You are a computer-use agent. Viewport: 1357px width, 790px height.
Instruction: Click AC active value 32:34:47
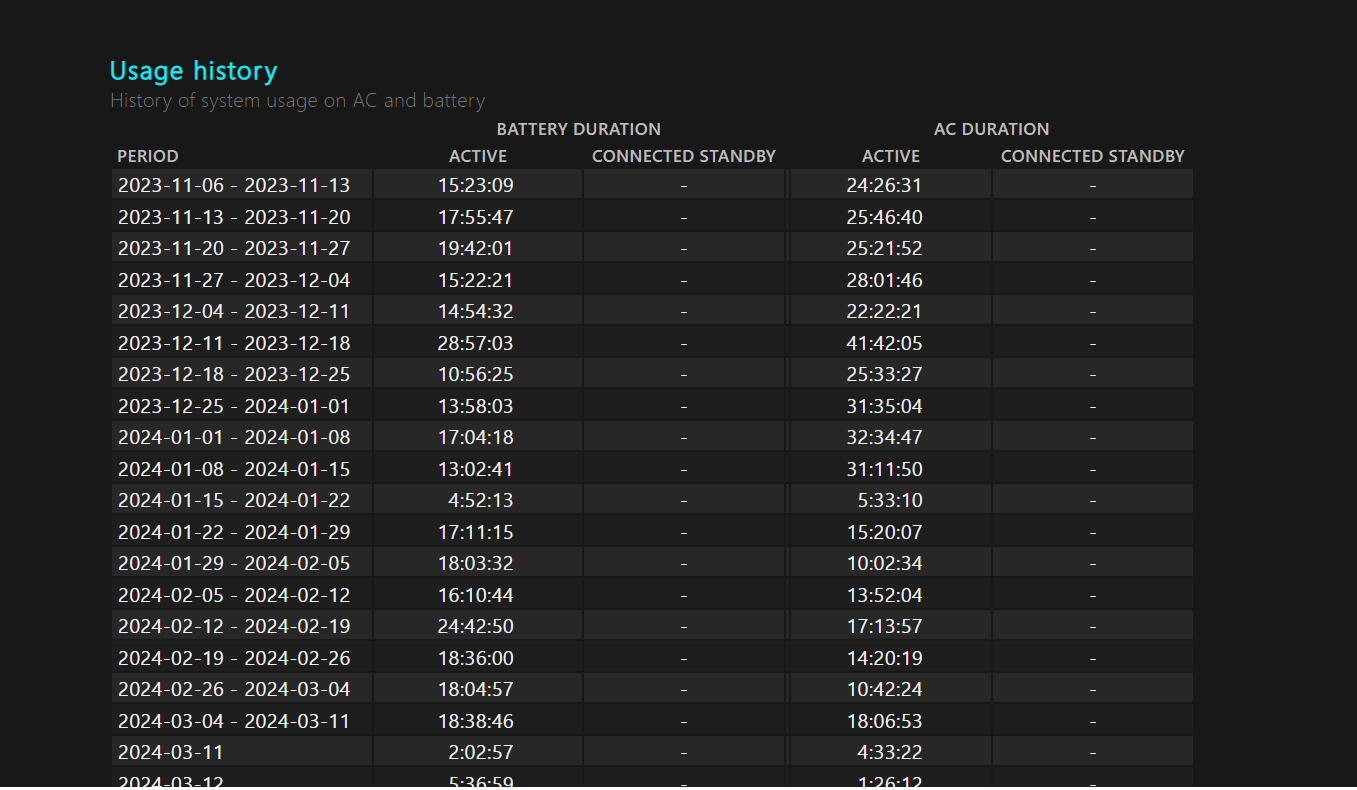coord(885,437)
